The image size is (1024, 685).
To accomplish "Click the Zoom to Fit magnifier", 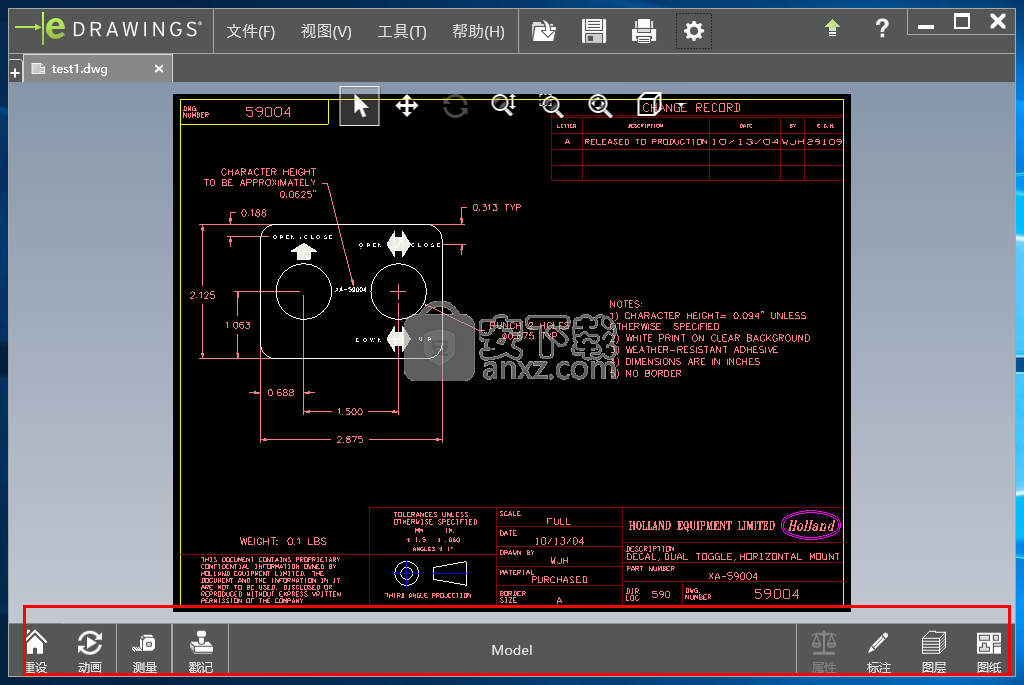I will (x=599, y=106).
